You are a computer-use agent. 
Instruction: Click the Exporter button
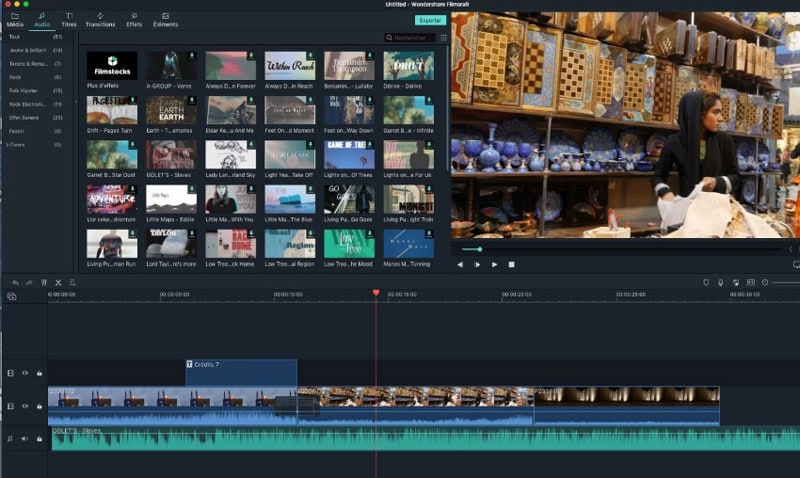click(430, 20)
